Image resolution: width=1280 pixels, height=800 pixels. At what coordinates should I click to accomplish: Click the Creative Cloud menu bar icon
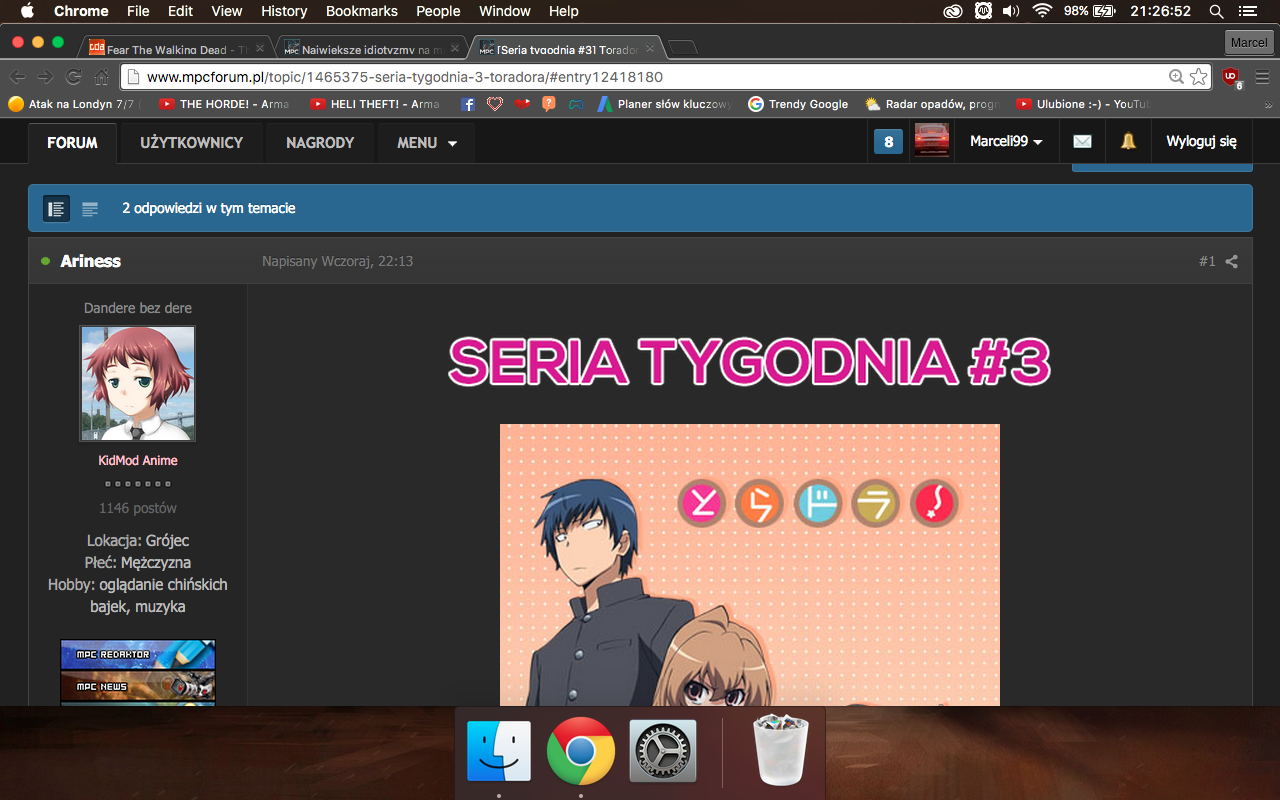click(954, 11)
